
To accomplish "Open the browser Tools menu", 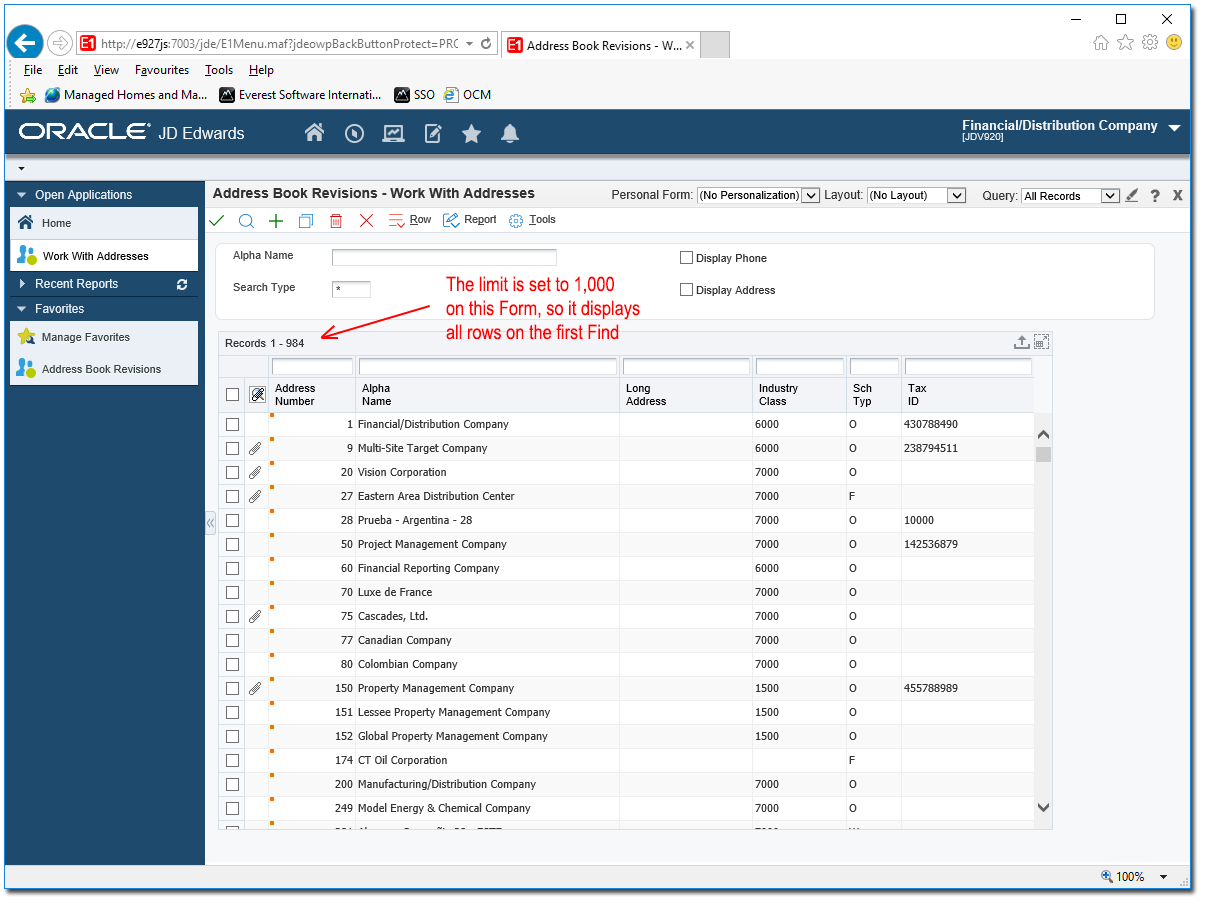I will (x=219, y=70).
